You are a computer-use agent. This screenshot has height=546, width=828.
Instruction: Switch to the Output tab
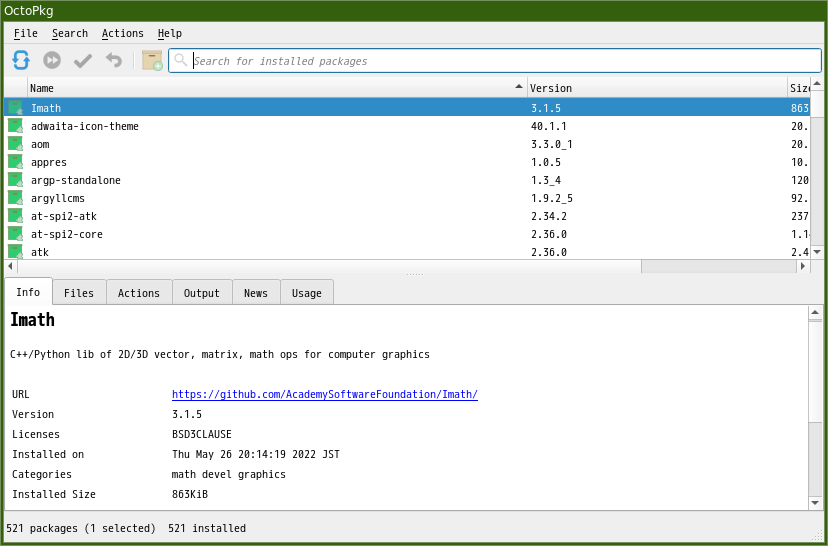point(202,293)
